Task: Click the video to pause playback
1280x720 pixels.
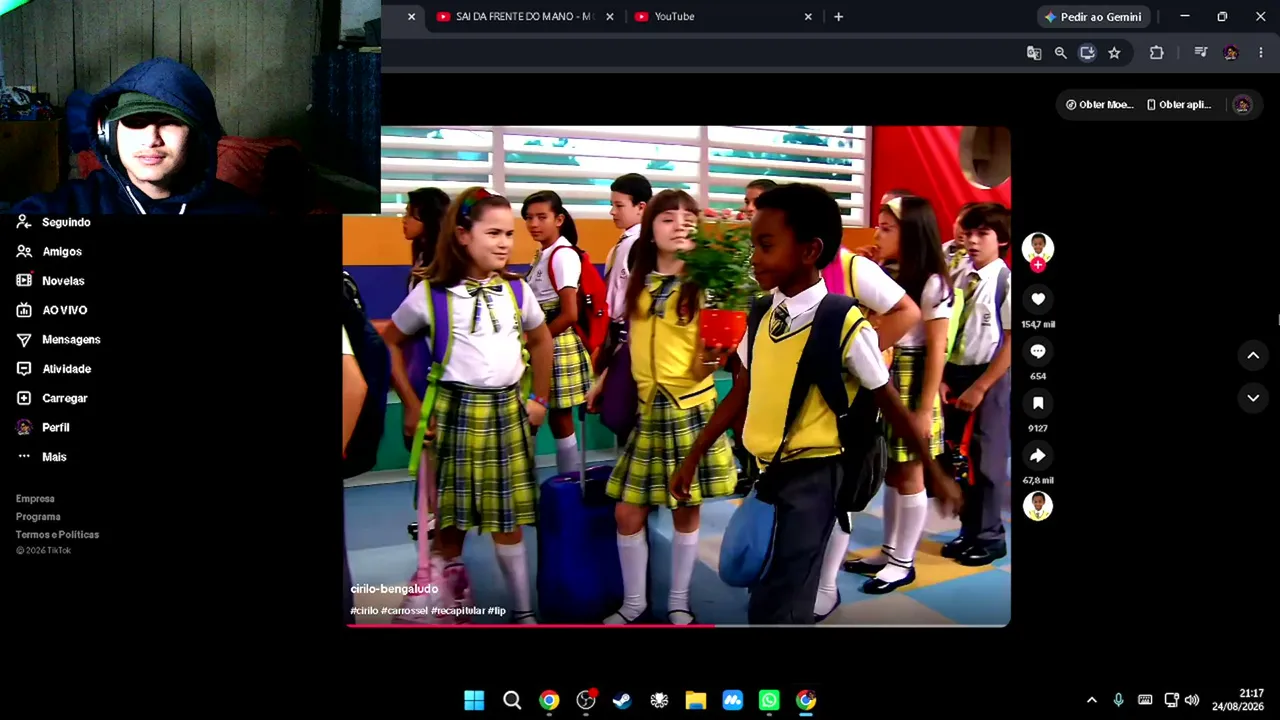Action: pyautogui.click(x=677, y=376)
